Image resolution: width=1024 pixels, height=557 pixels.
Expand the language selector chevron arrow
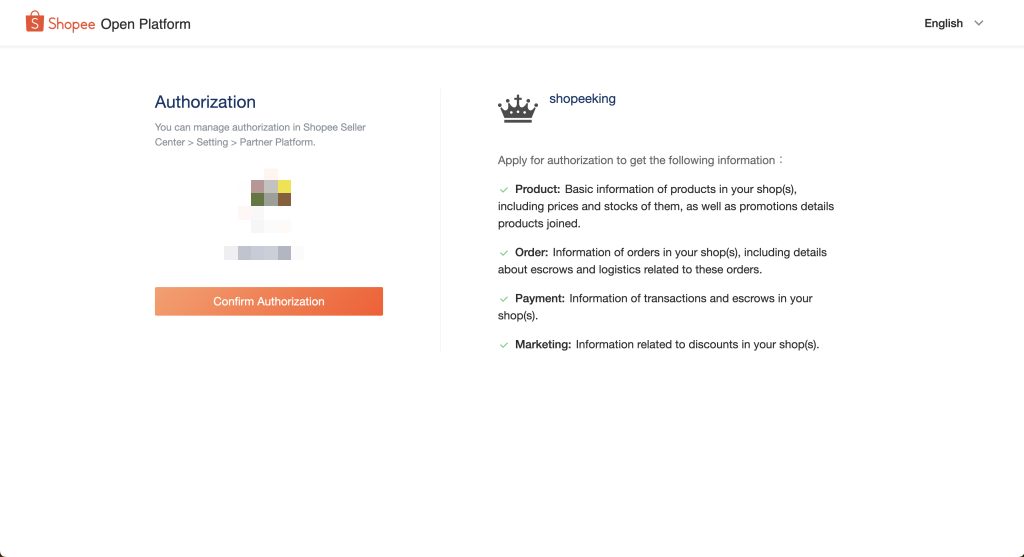pyautogui.click(x=979, y=23)
